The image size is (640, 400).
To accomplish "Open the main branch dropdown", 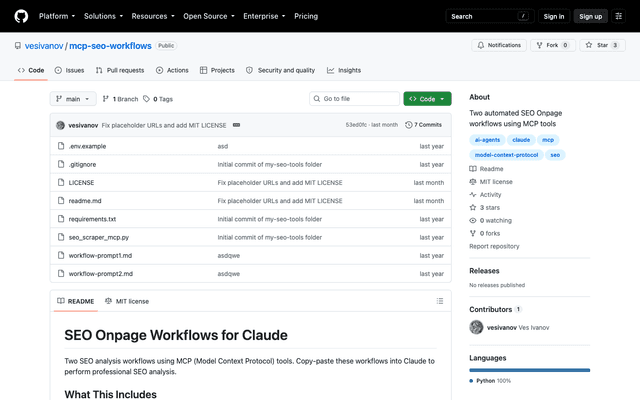I will (73, 99).
